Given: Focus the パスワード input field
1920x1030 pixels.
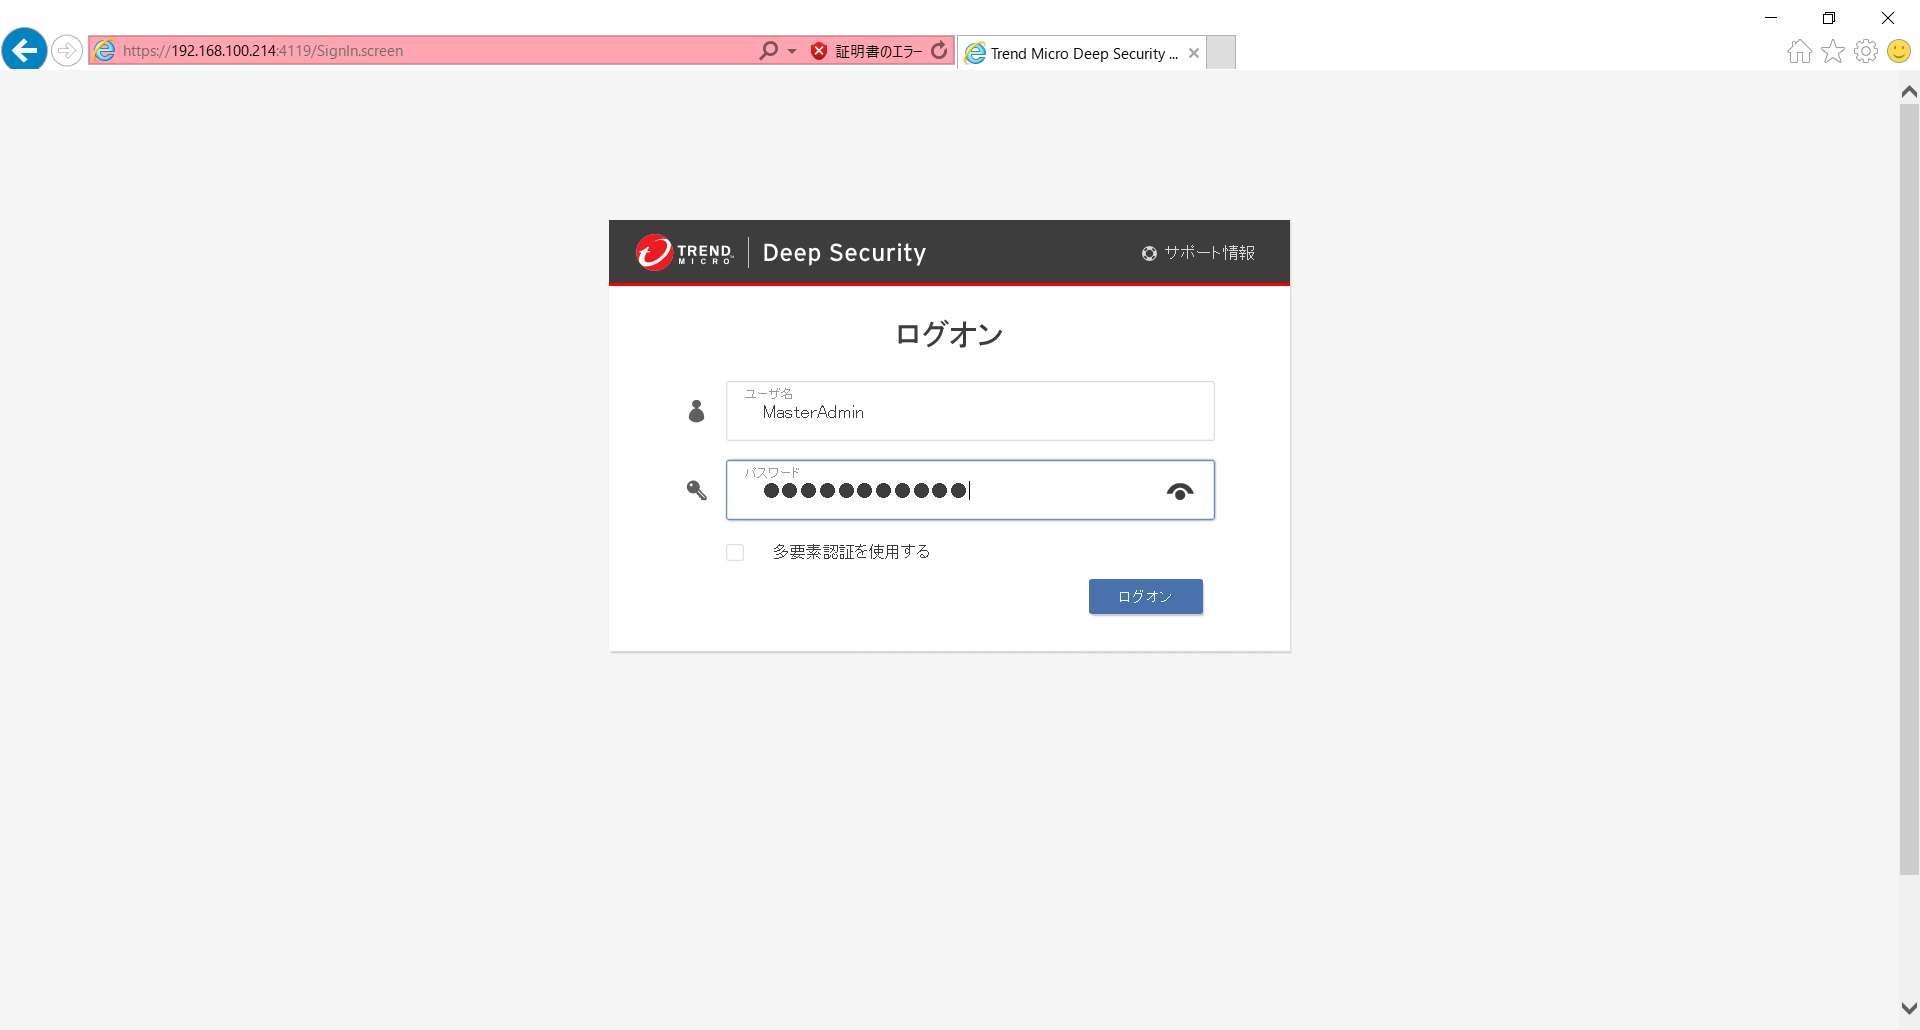Looking at the screenshot, I should pyautogui.click(x=970, y=490).
